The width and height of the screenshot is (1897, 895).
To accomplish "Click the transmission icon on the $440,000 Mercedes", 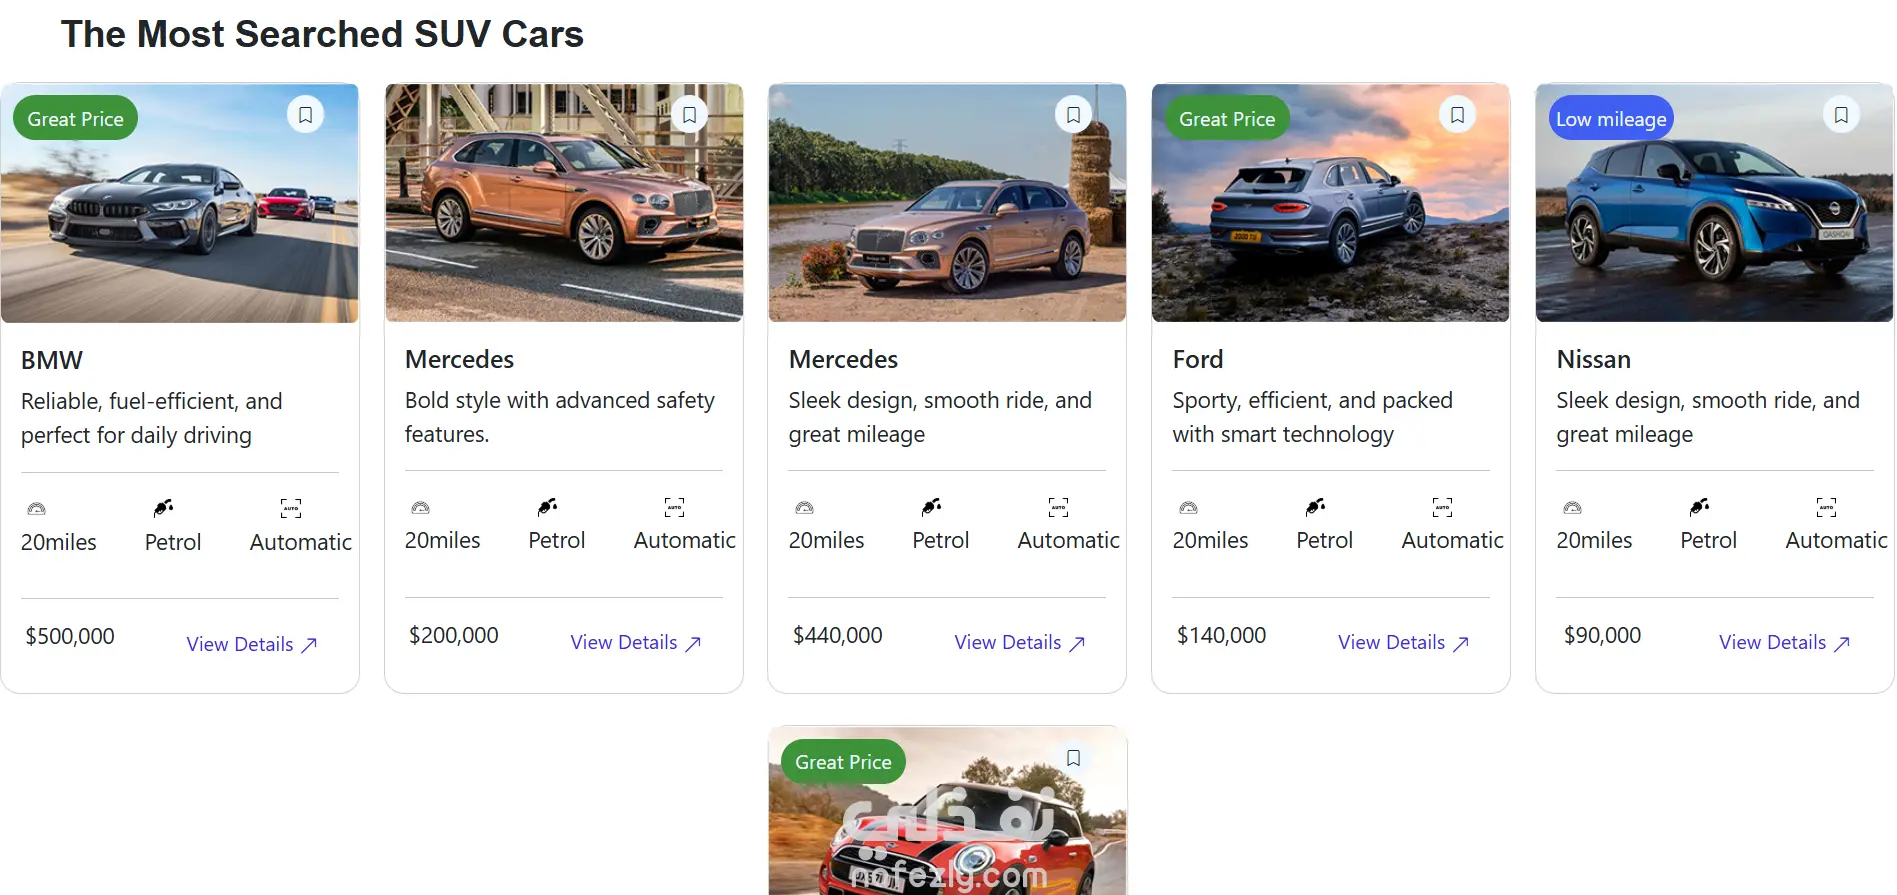I will (1058, 507).
